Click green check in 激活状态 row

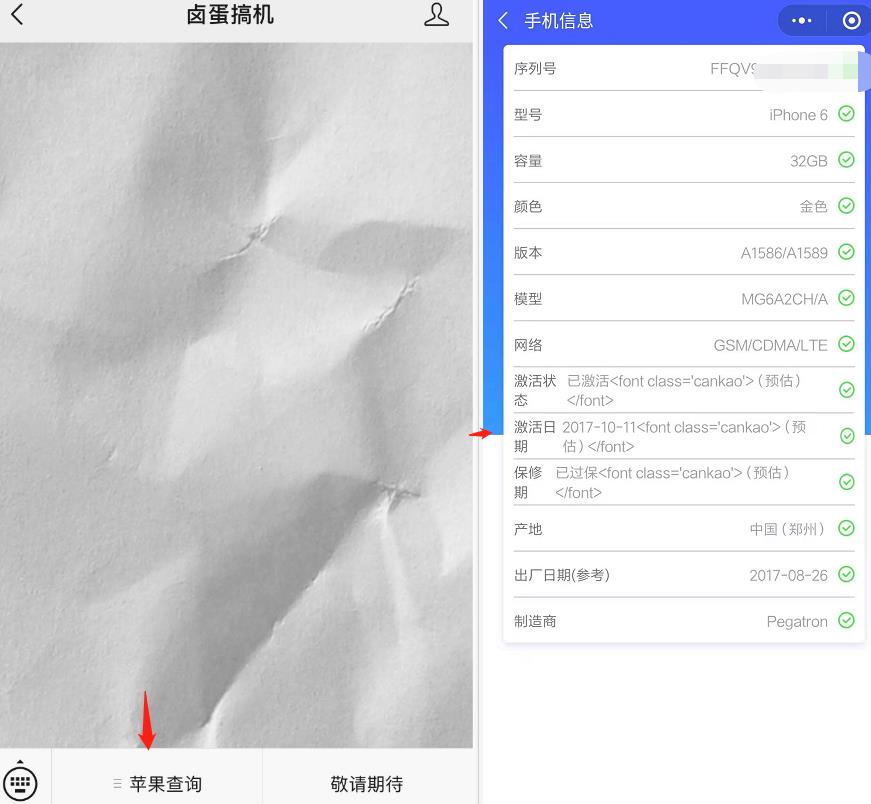tap(847, 390)
